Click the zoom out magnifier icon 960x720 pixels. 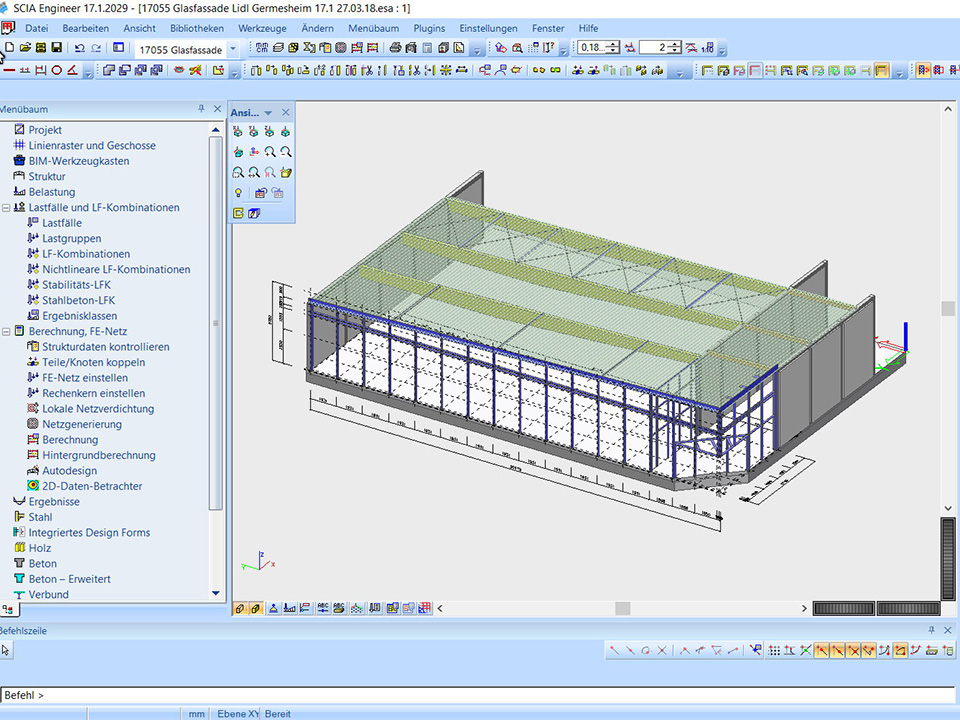point(286,152)
